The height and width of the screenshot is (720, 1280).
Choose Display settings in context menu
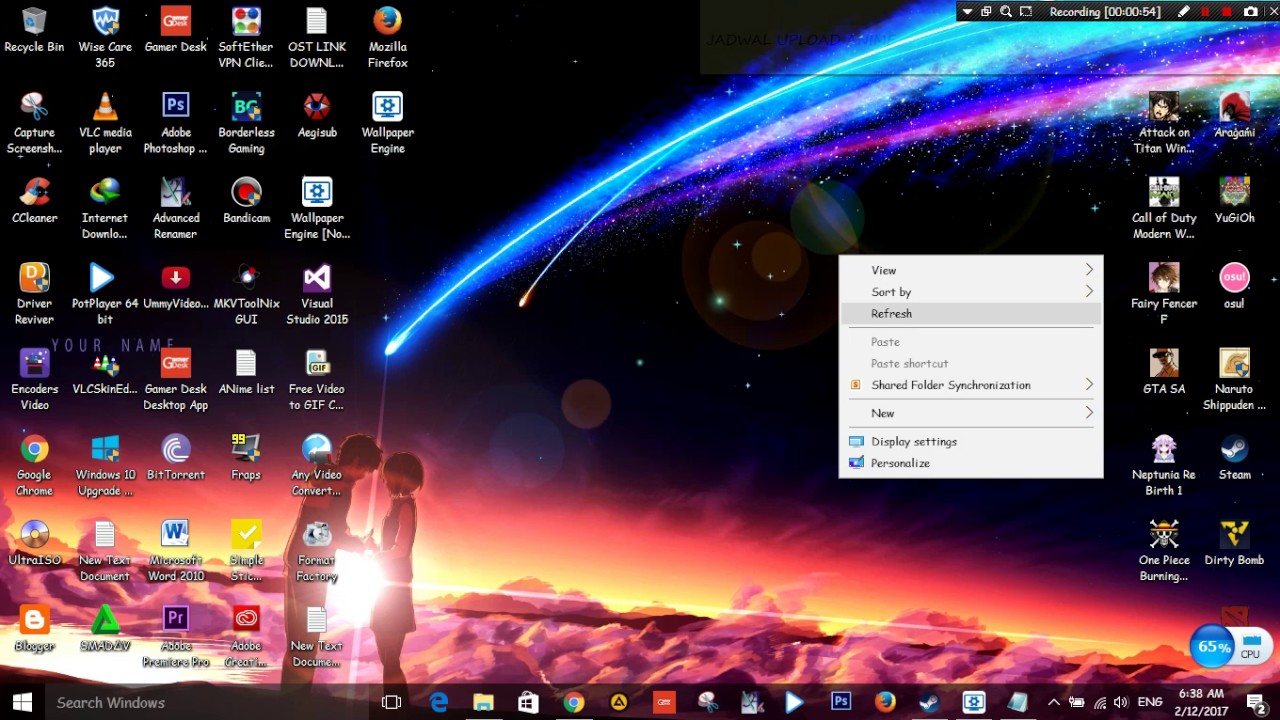tap(970, 441)
